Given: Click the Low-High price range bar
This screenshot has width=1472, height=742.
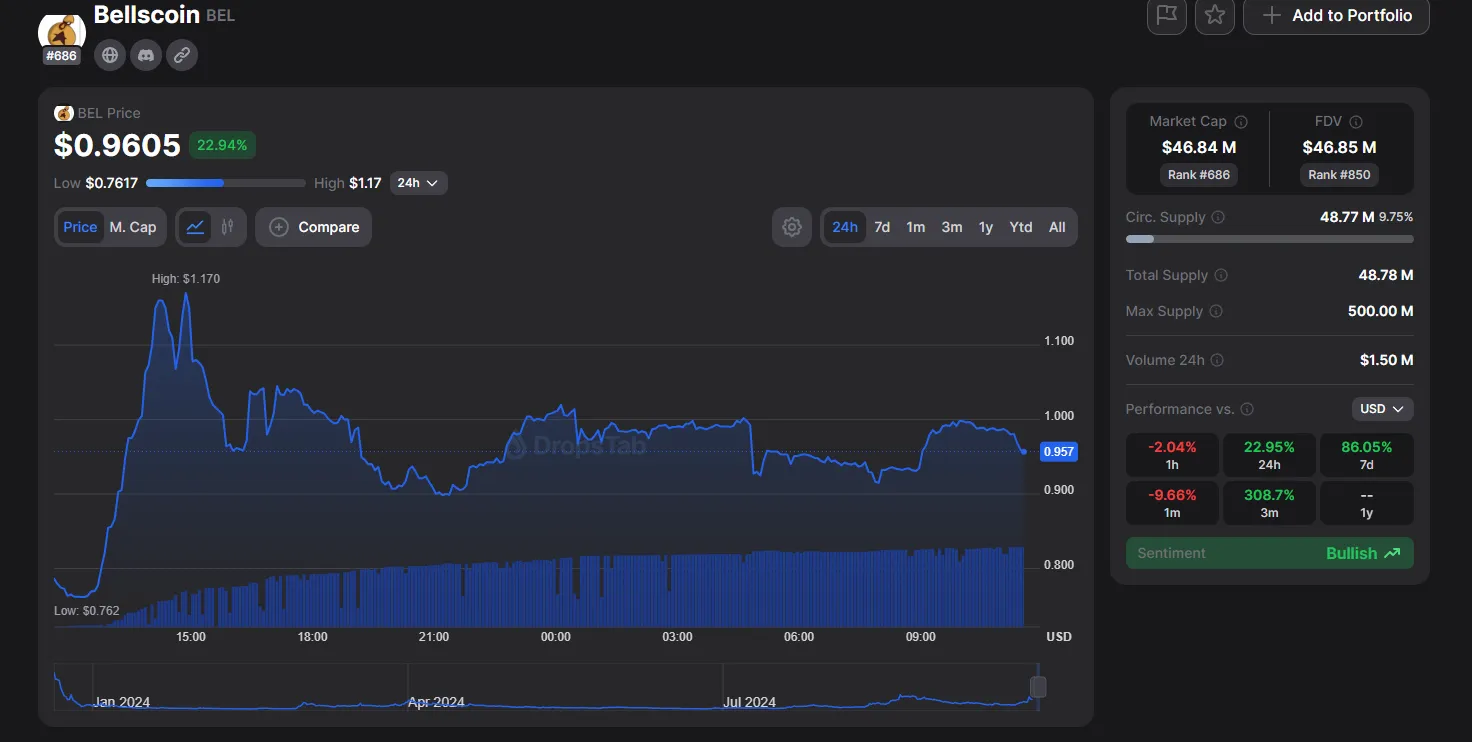Looking at the screenshot, I should (x=226, y=183).
